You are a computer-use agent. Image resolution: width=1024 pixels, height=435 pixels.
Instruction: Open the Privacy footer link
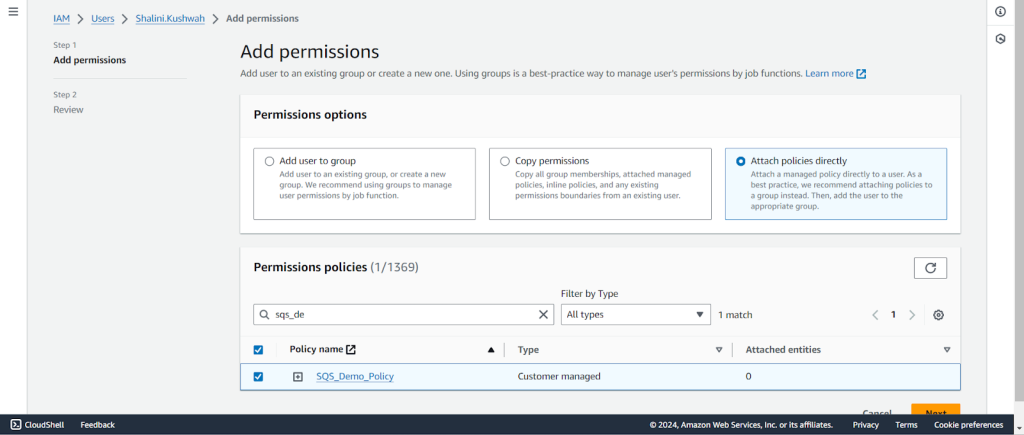[x=865, y=425]
